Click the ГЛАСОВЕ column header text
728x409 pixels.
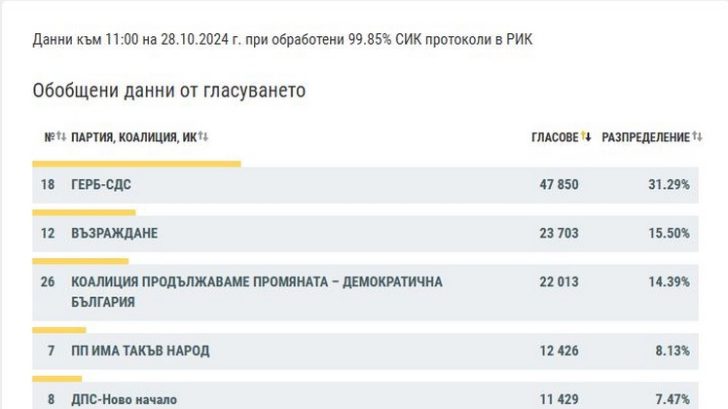tap(555, 138)
